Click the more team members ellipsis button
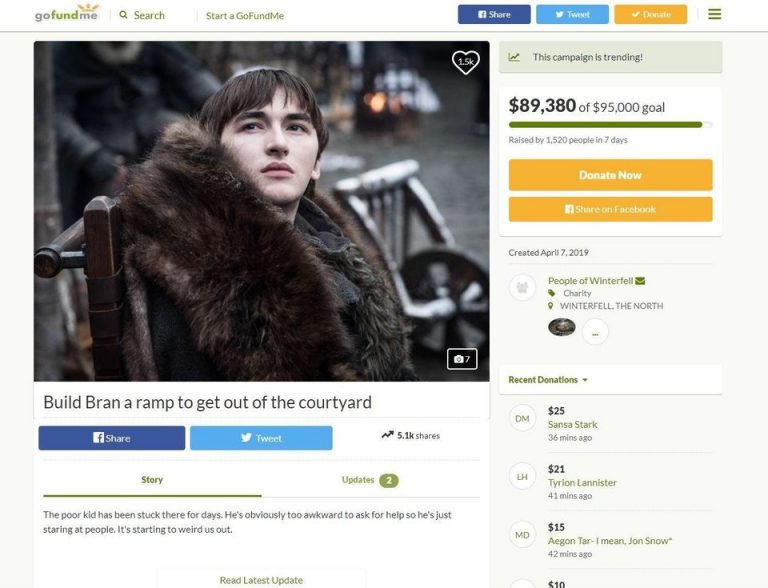The image size is (768, 588). click(x=595, y=331)
